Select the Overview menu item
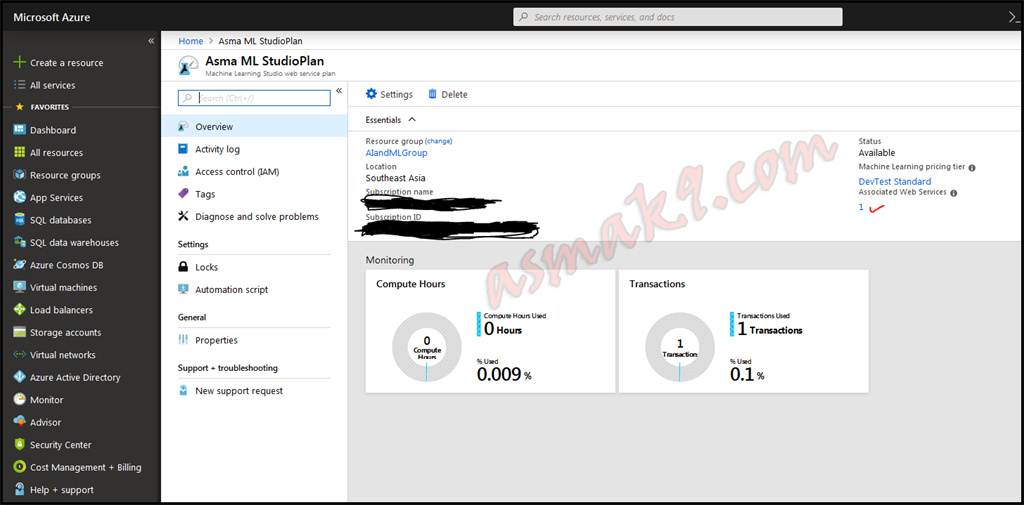The height and width of the screenshot is (505, 1024). click(254, 127)
